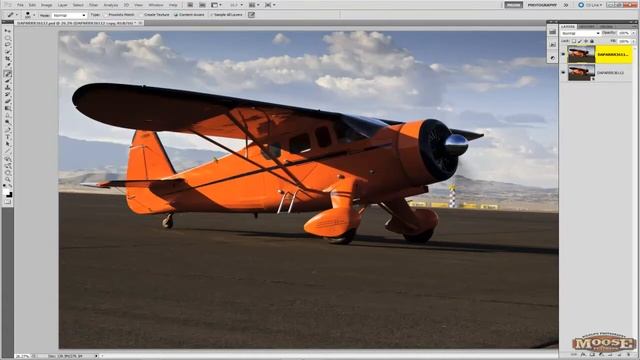640x360 pixels.
Task: Open the Layers panel options menu
Action: (633, 27)
